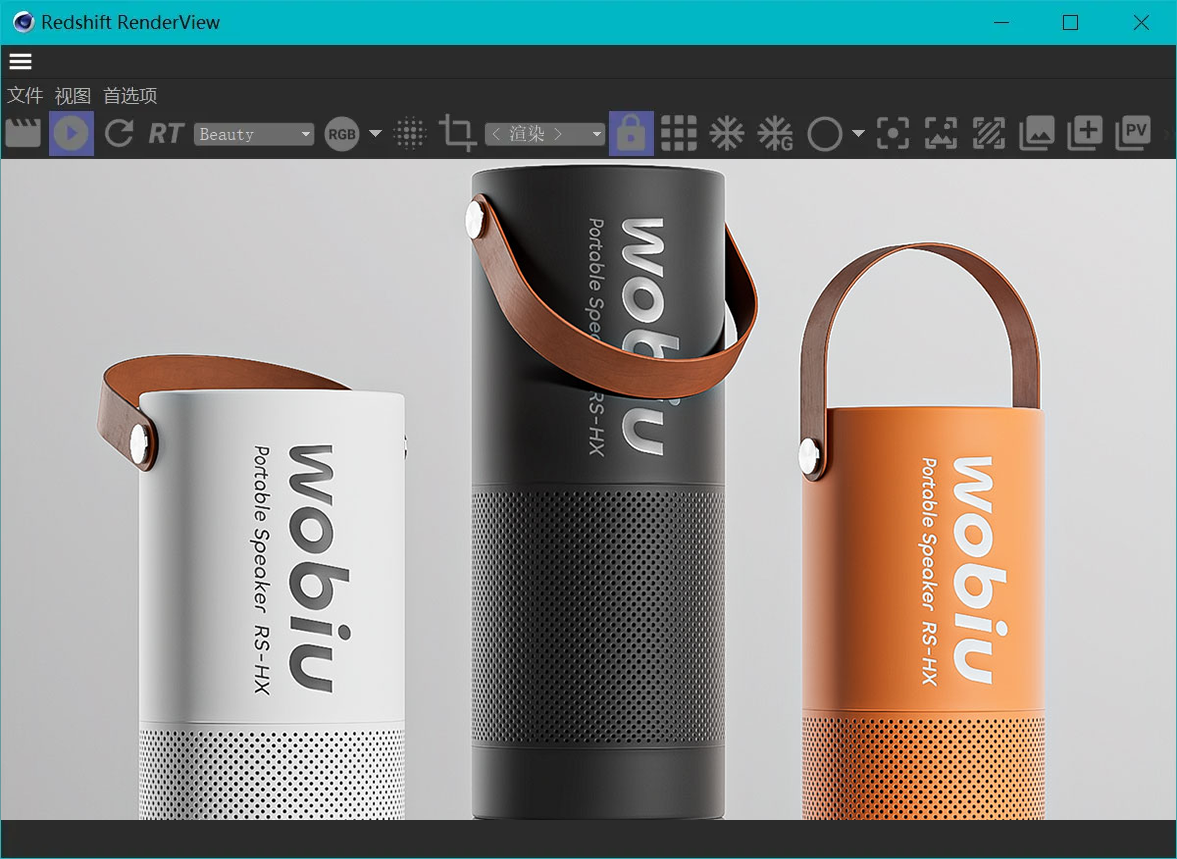
Task: Open the 视图 menu
Action: click(x=73, y=95)
